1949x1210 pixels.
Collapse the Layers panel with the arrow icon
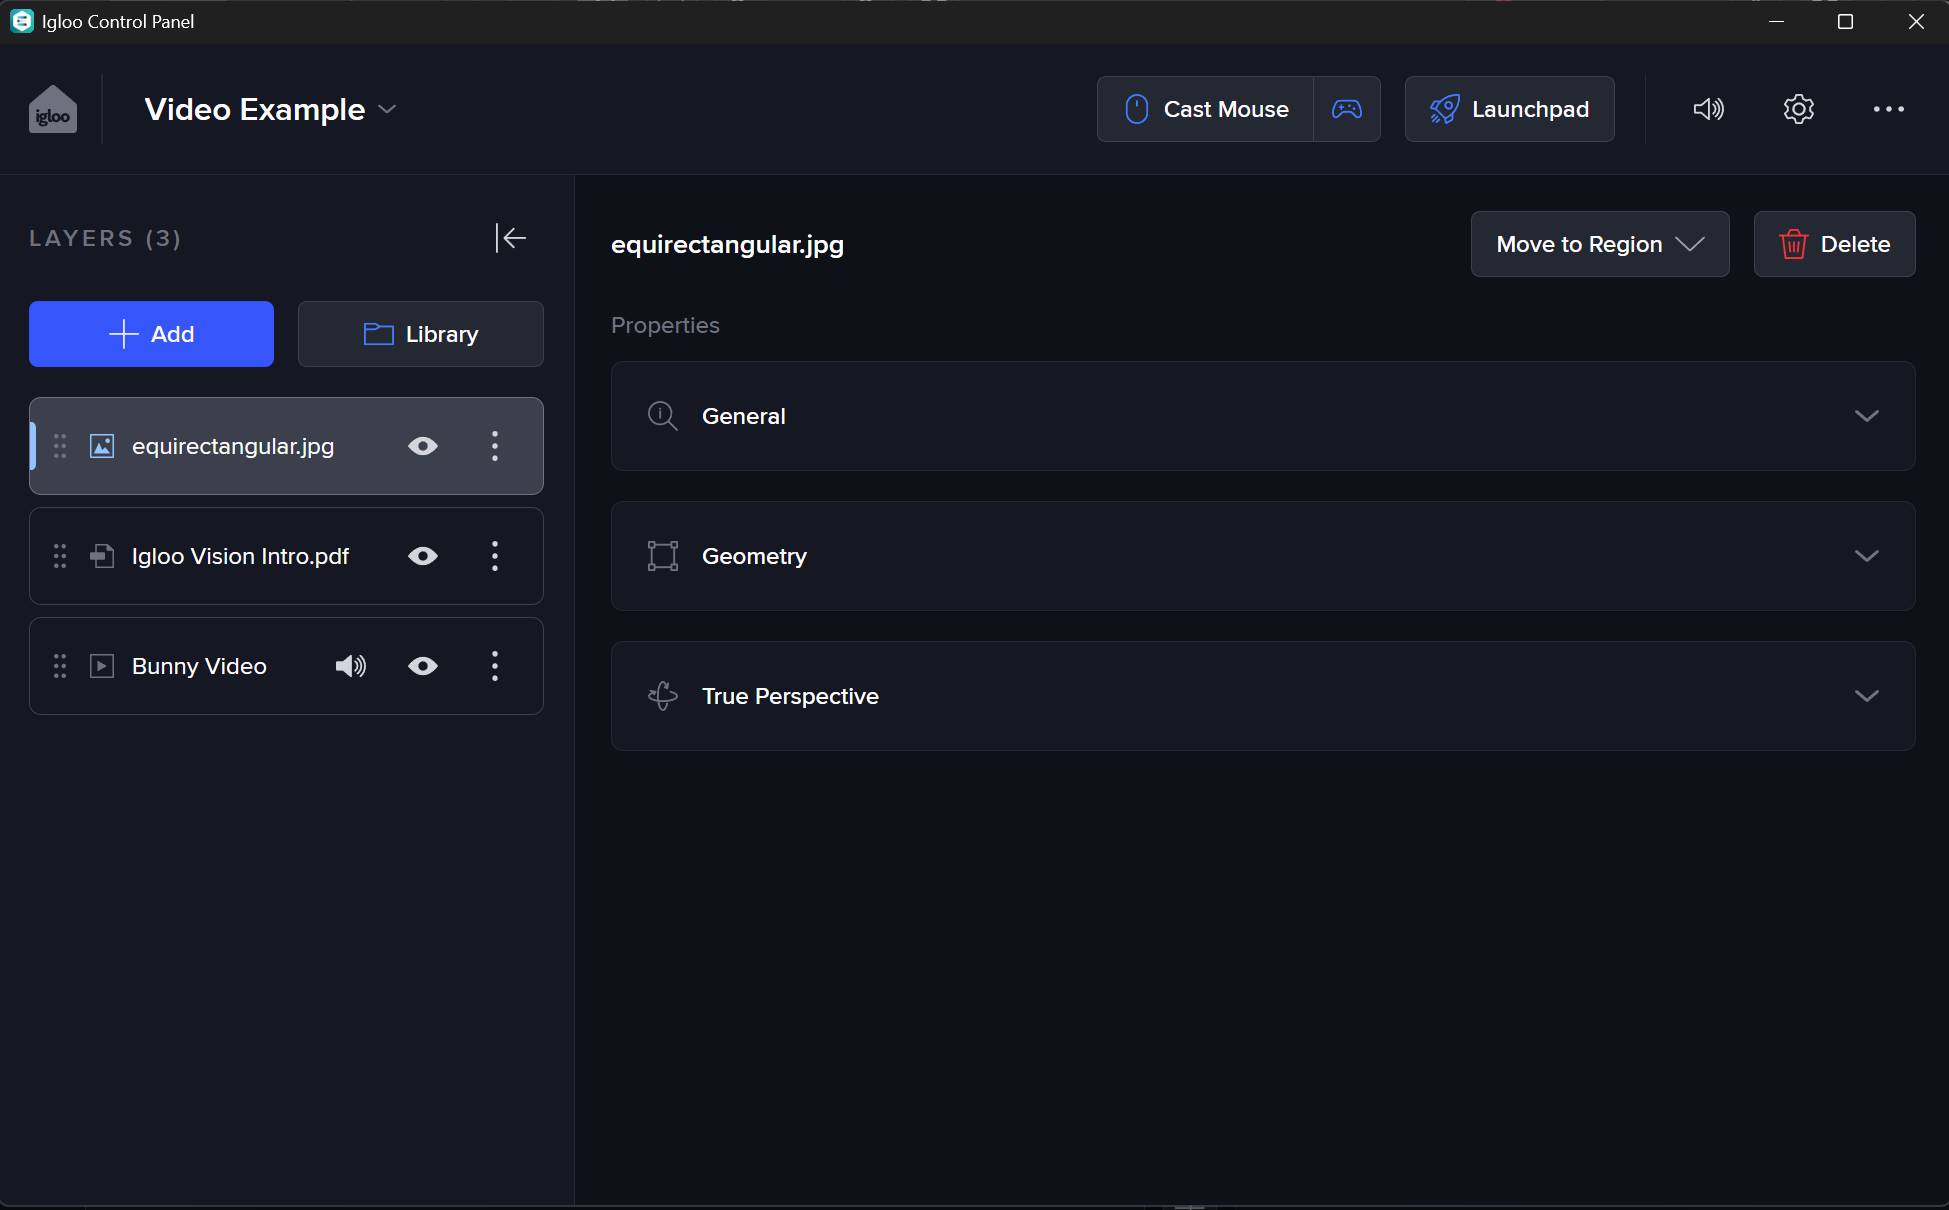[511, 238]
